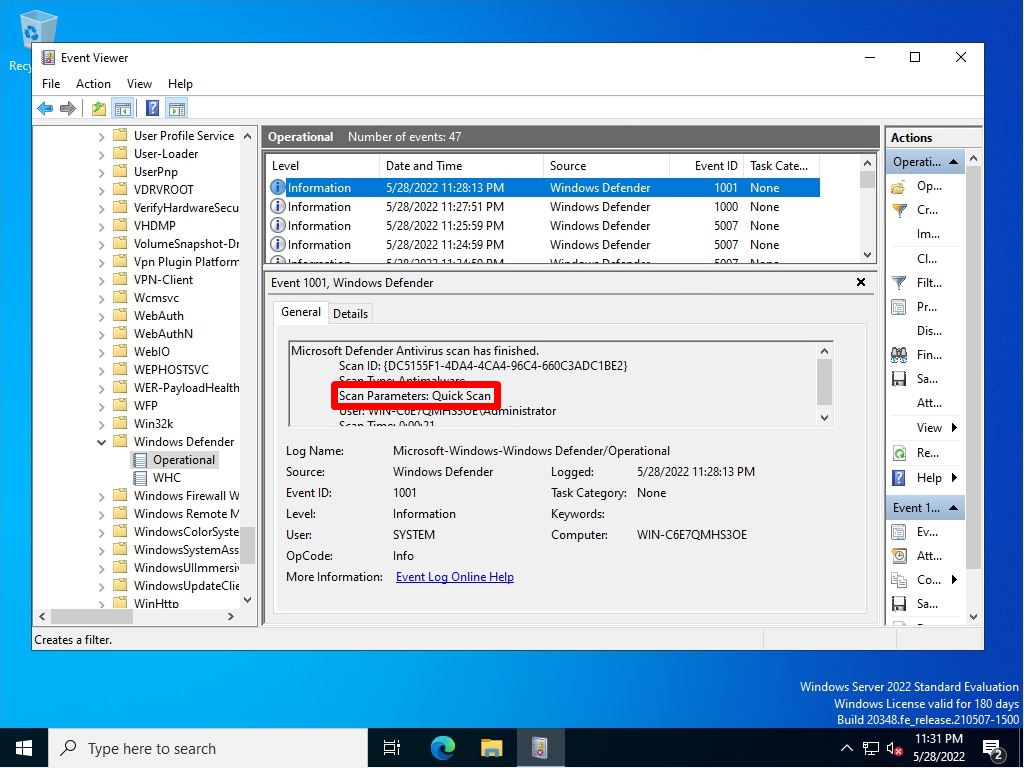
Task: Click the Save Selected Events floppy icon
Action: (899, 604)
